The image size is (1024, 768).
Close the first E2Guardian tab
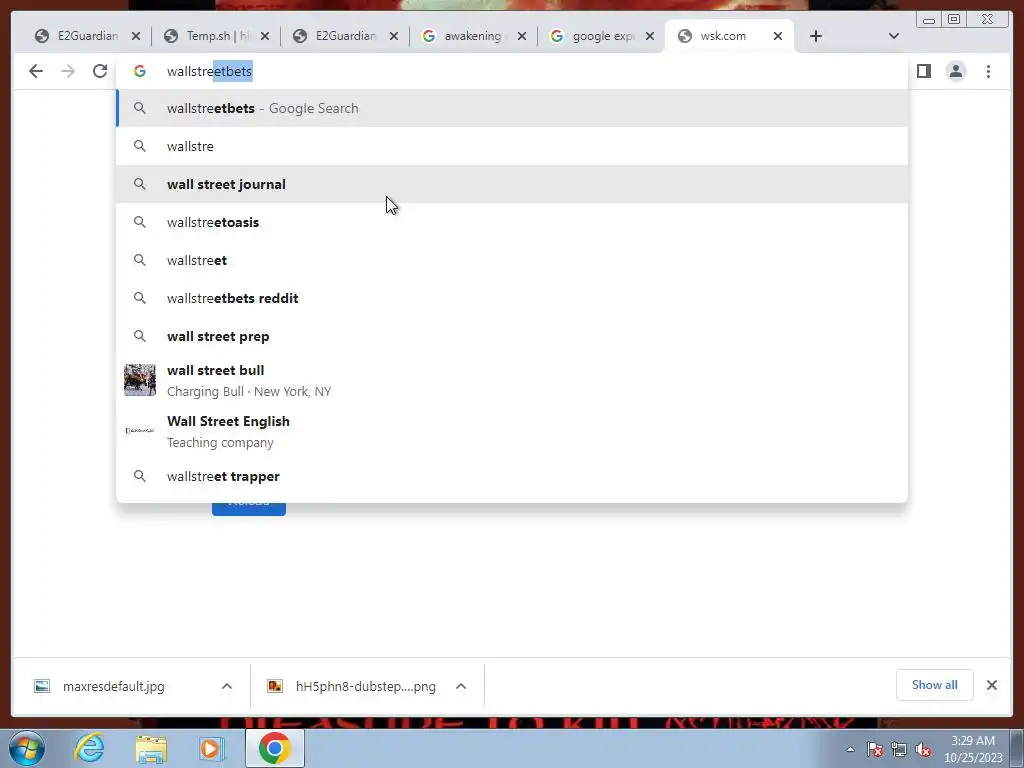click(135, 36)
